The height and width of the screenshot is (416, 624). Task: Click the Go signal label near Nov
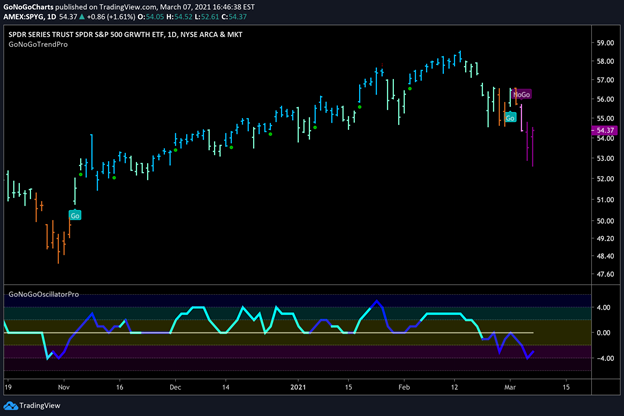[x=75, y=215]
